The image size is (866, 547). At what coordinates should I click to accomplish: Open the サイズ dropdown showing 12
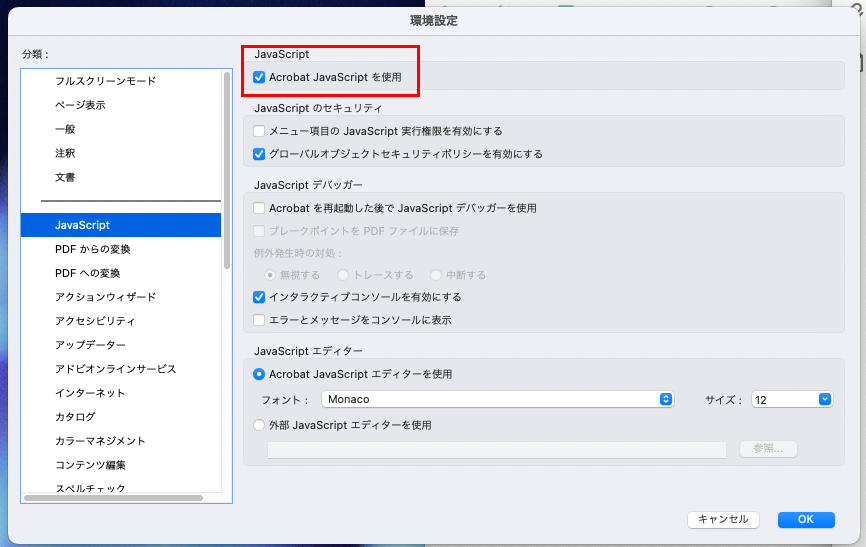point(792,399)
